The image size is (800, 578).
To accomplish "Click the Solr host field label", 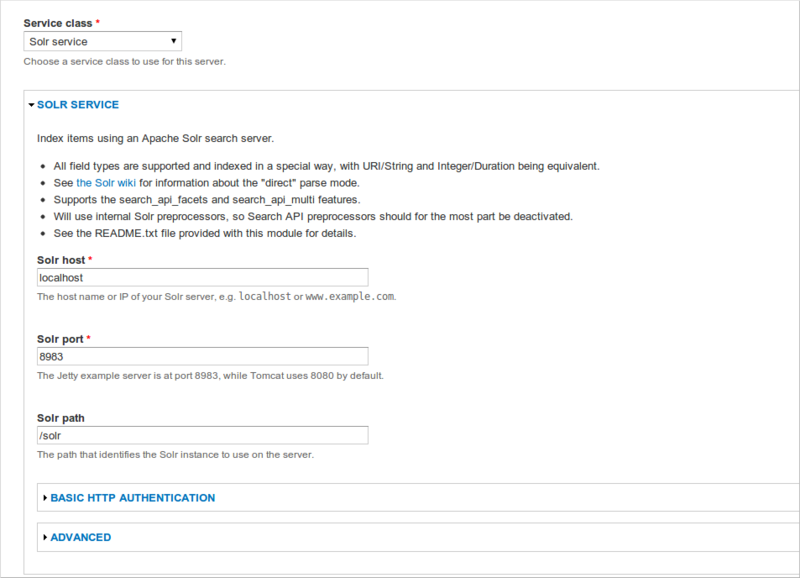I will (61, 260).
